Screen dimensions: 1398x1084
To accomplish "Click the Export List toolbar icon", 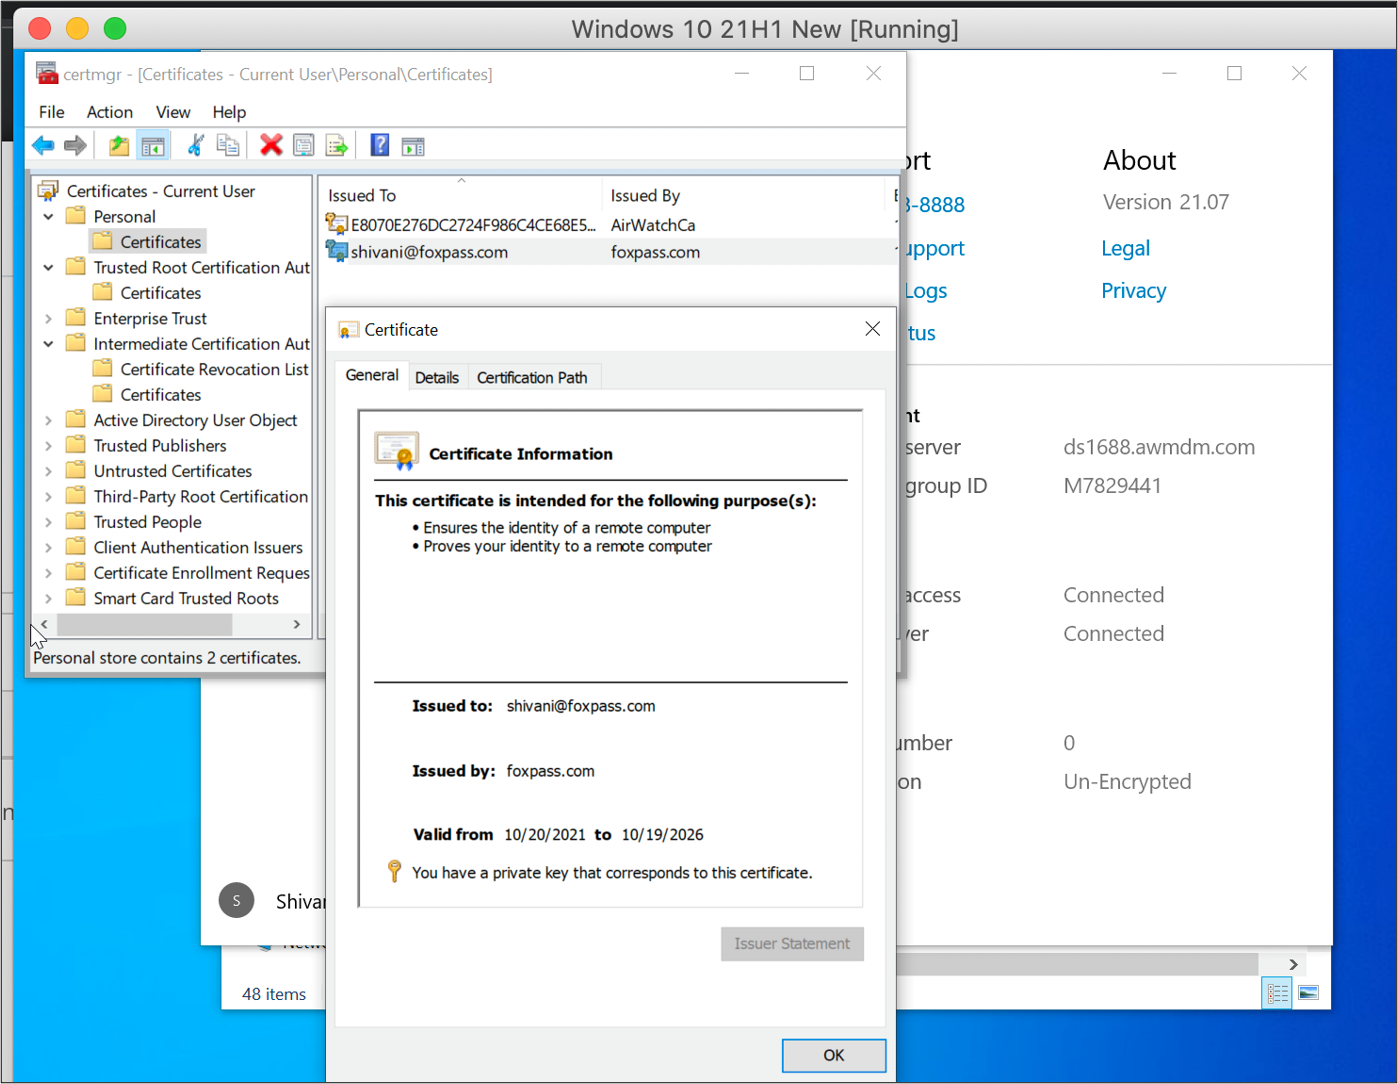I will (337, 146).
